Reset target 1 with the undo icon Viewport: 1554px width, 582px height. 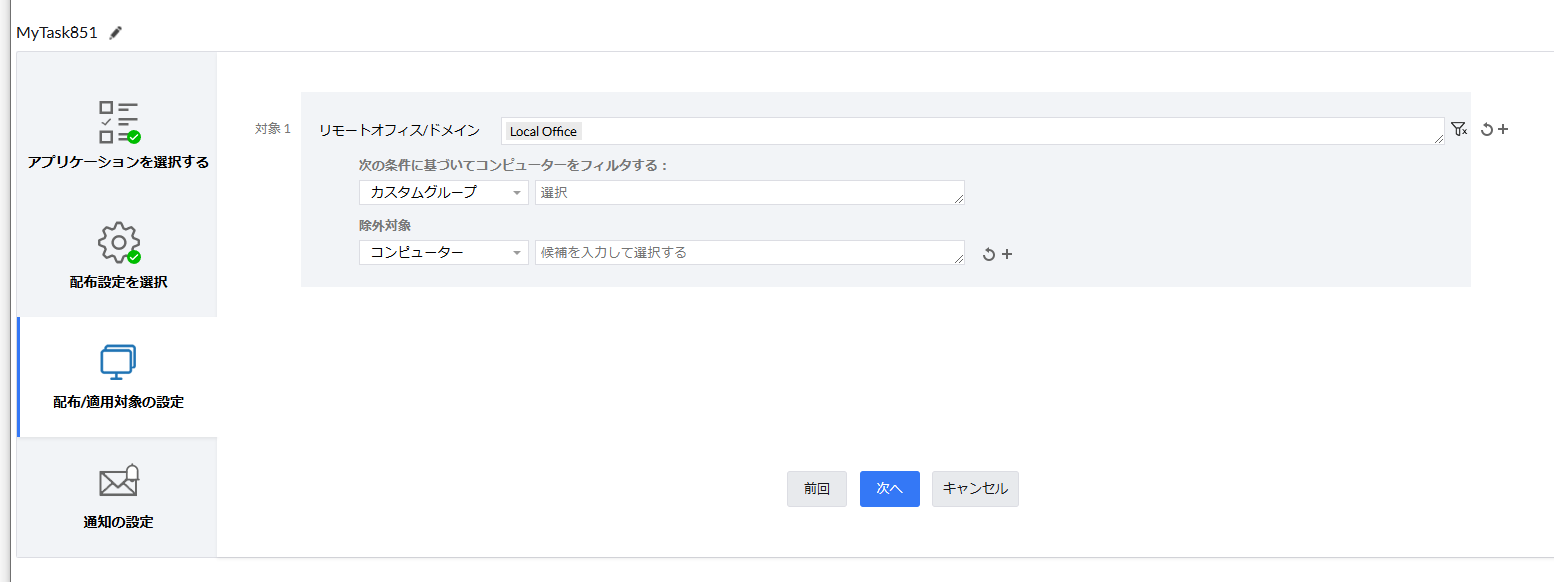[1486, 130]
